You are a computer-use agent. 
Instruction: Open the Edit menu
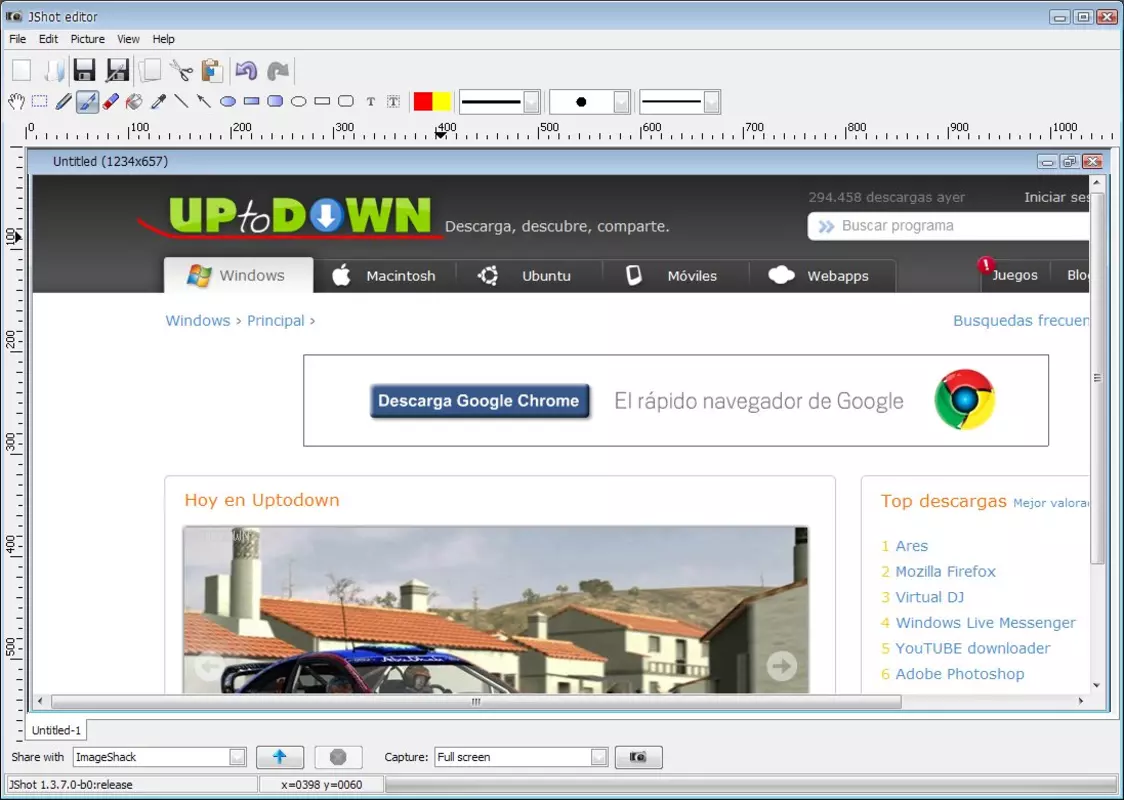point(48,39)
